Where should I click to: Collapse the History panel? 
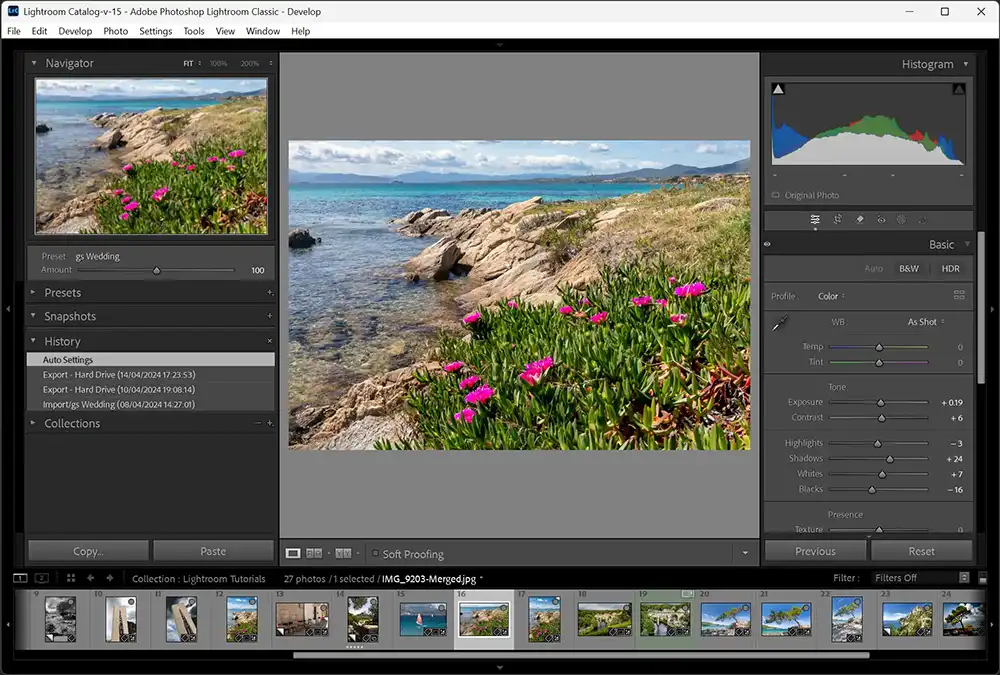coord(34,341)
